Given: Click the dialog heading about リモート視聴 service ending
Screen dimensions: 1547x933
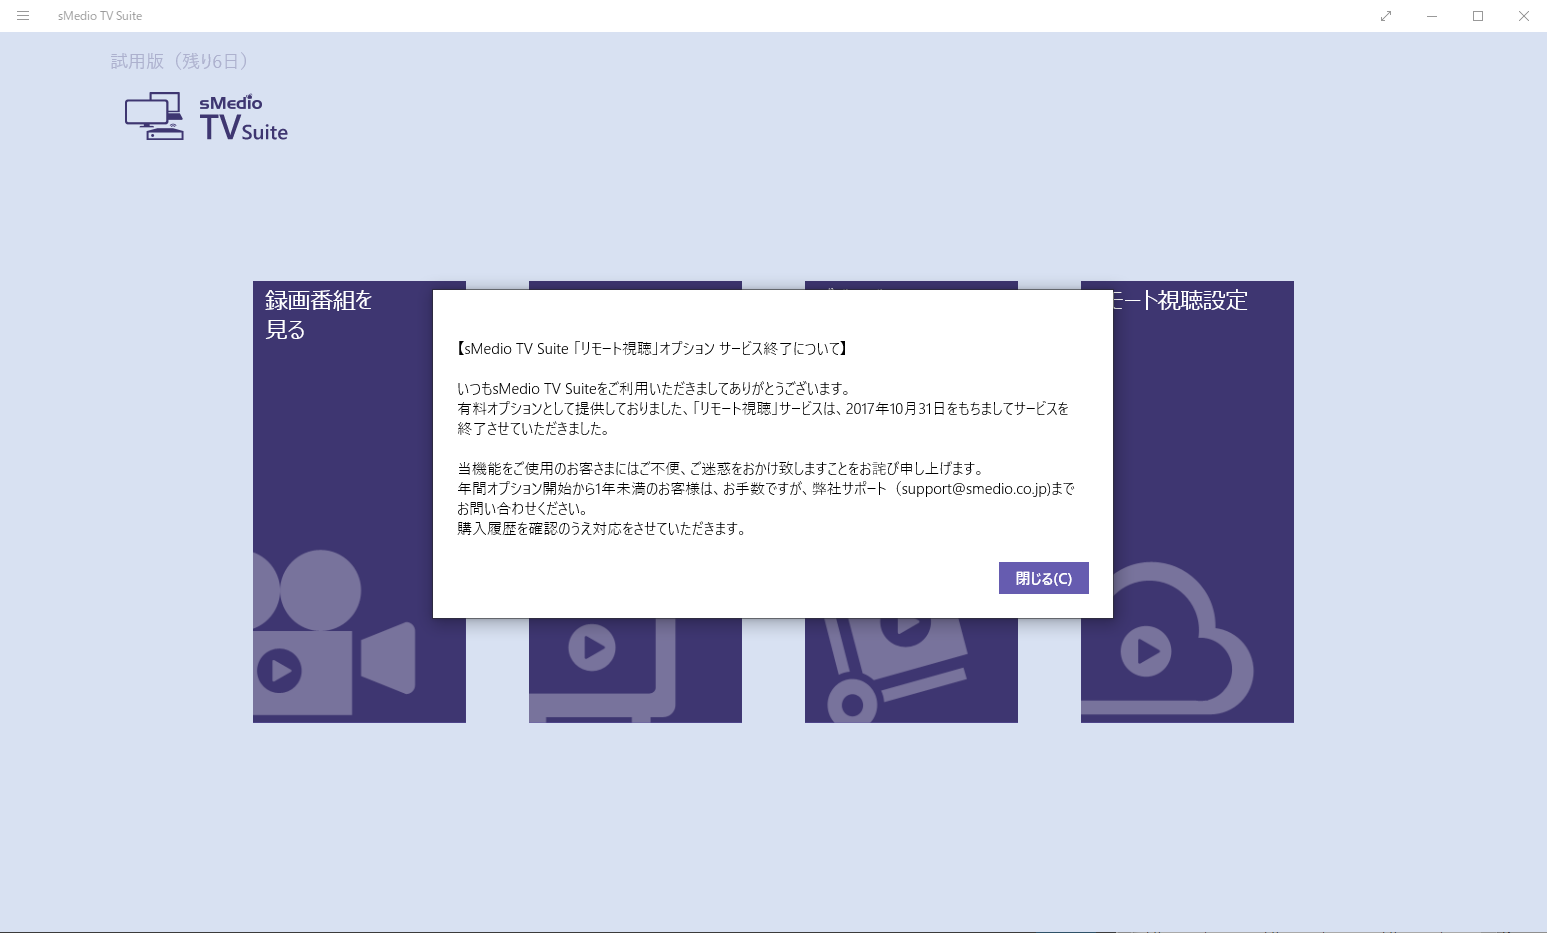Looking at the screenshot, I should 652,349.
